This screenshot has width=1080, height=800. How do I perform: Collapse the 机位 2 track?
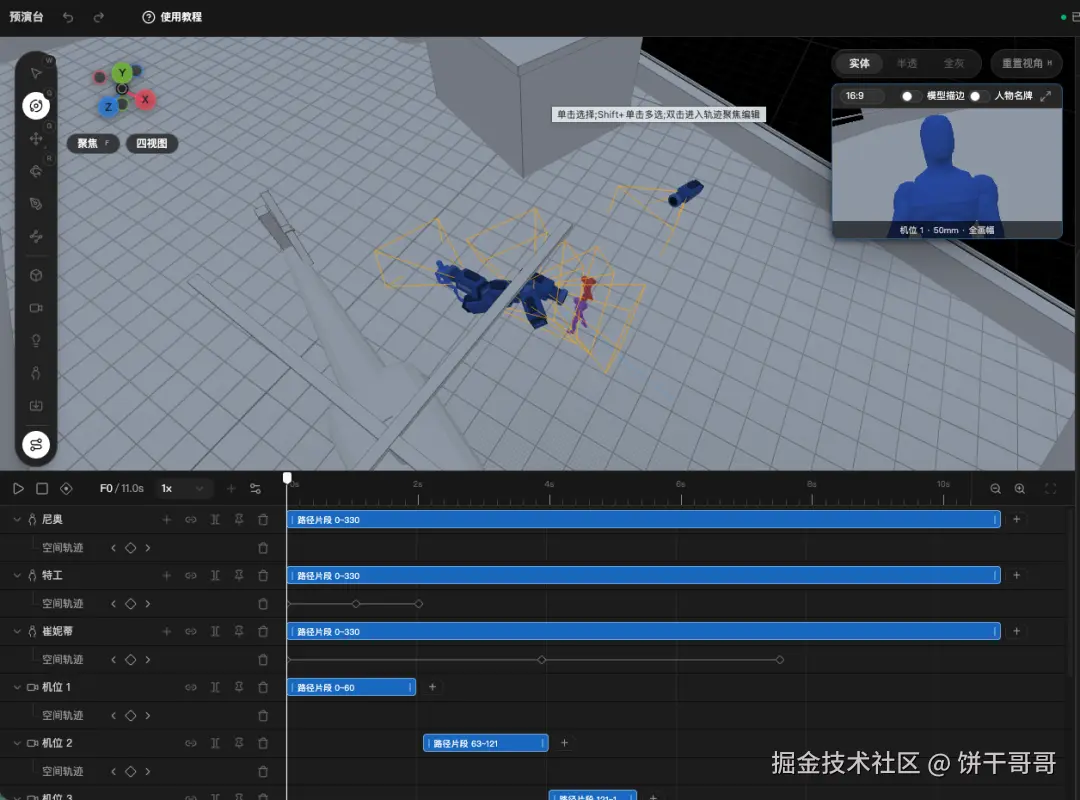[17, 743]
